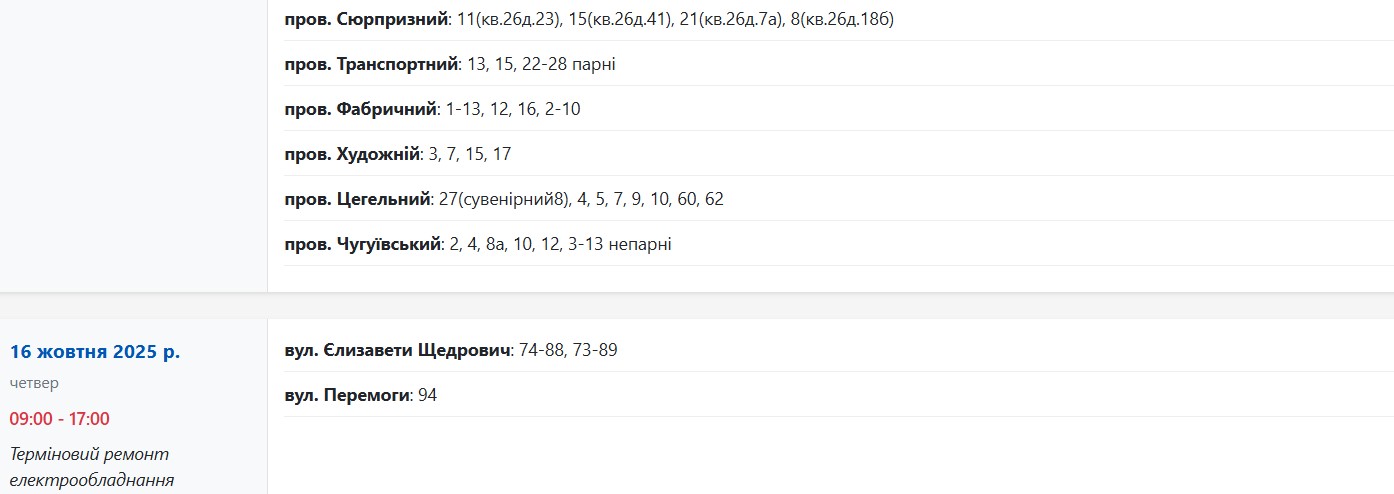
Task: Click the outage time '09:00 - 17:00'
Action: [x=60, y=419]
